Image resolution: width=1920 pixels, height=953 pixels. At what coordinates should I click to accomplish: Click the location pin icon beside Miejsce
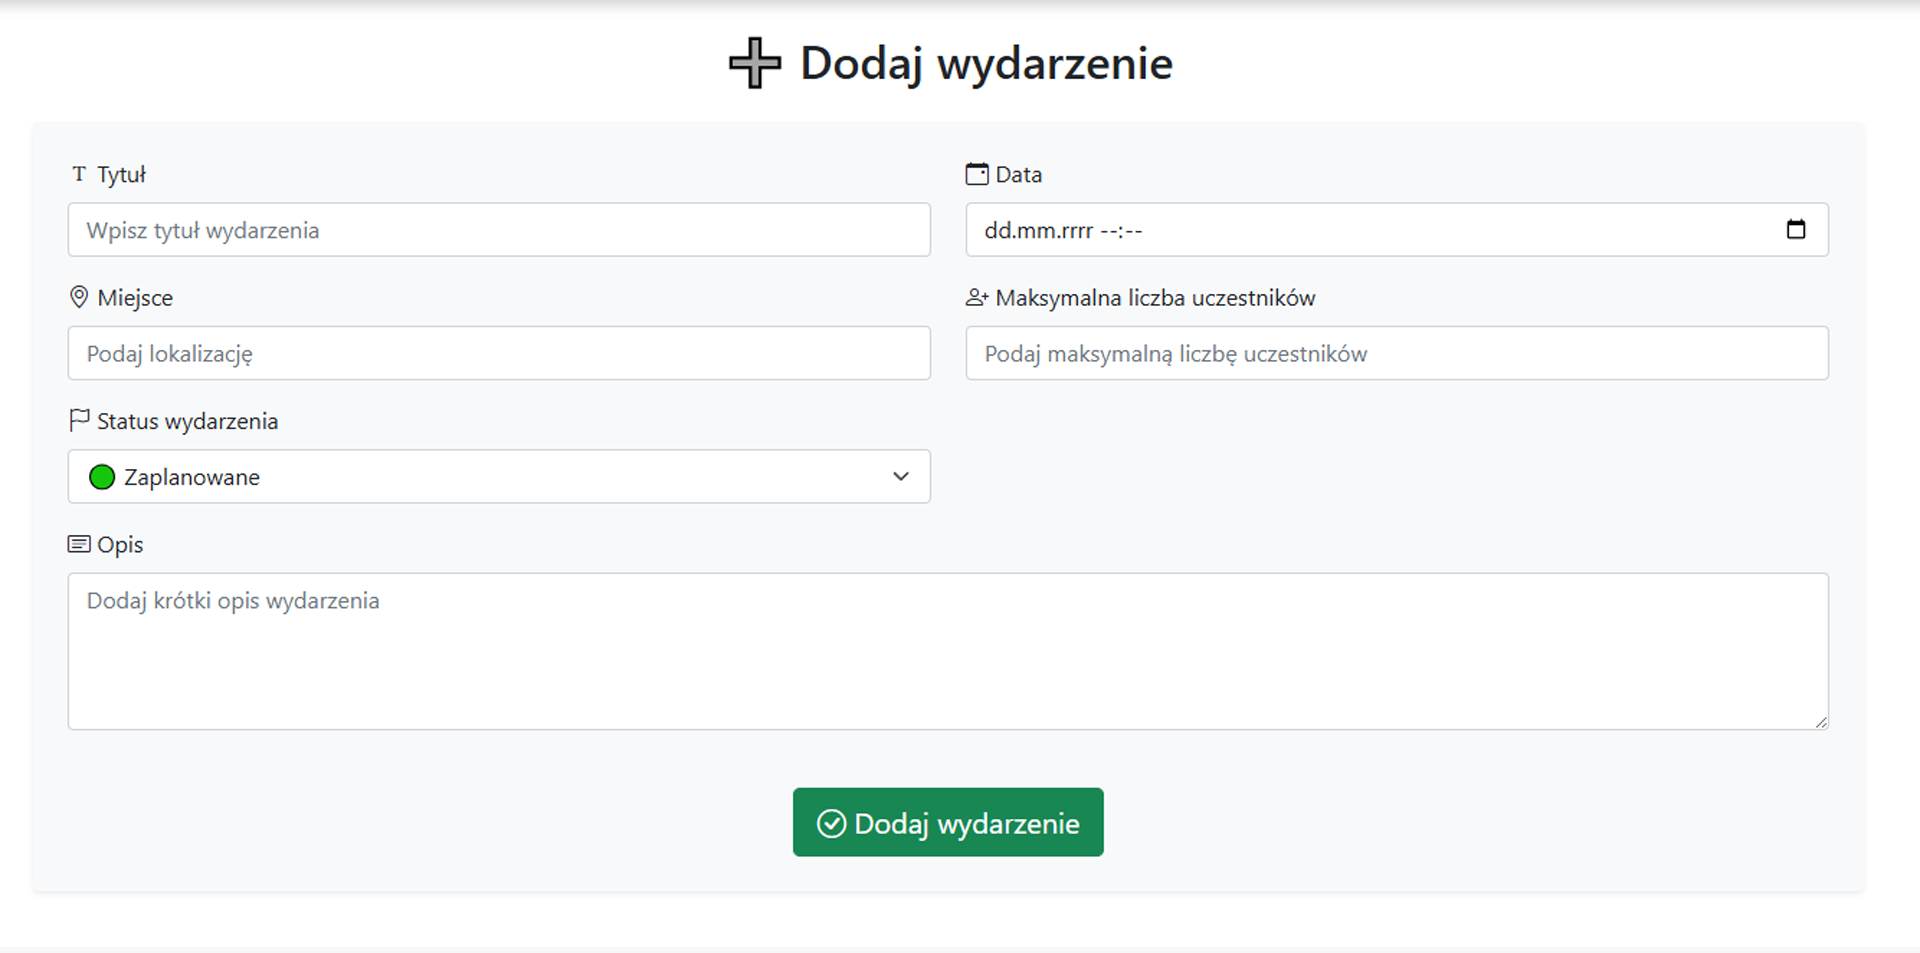tap(79, 297)
